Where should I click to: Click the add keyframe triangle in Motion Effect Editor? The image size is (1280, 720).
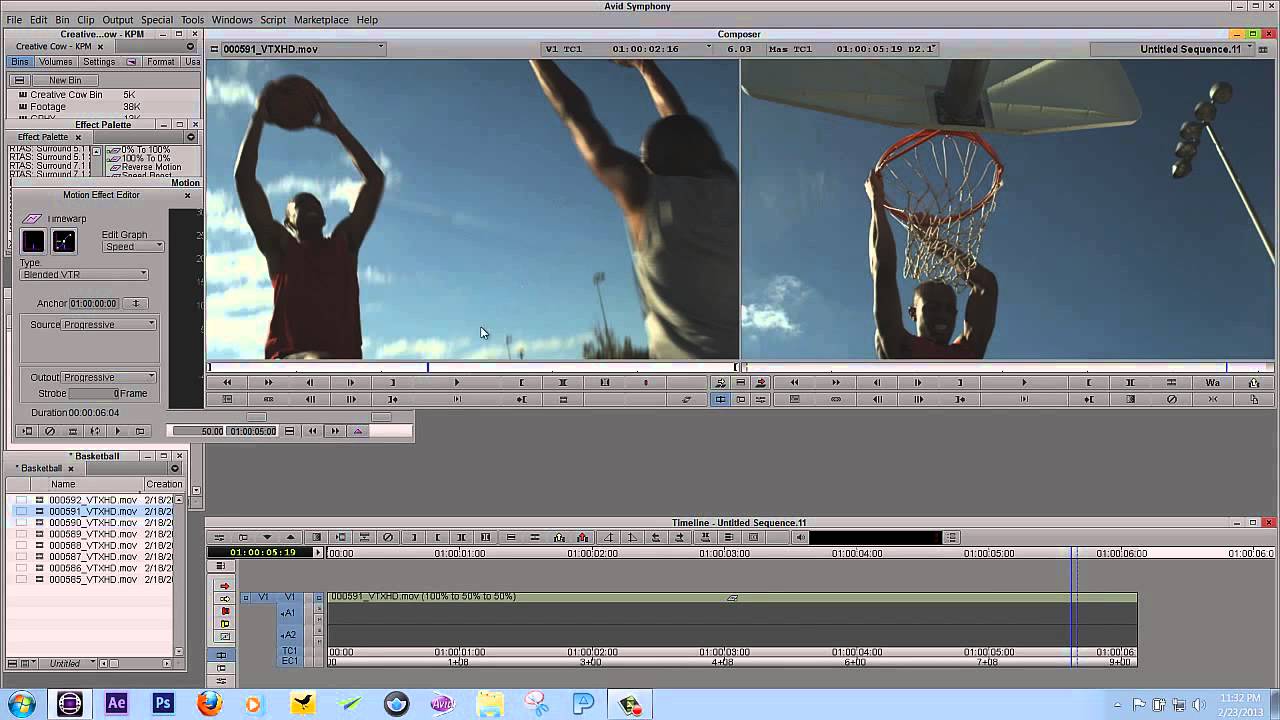tap(358, 431)
